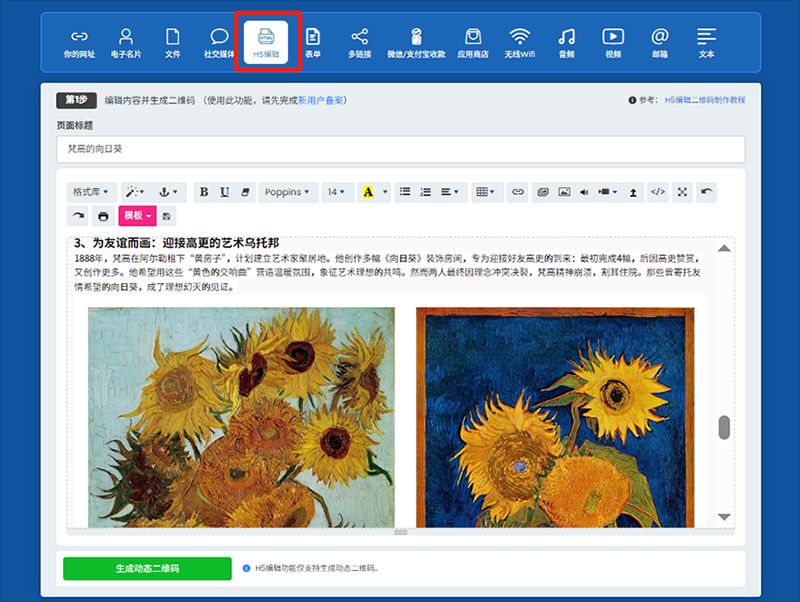Toggle bold formatting in the editor toolbar
Viewport: 800px width, 602px height.
click(204, 192)
